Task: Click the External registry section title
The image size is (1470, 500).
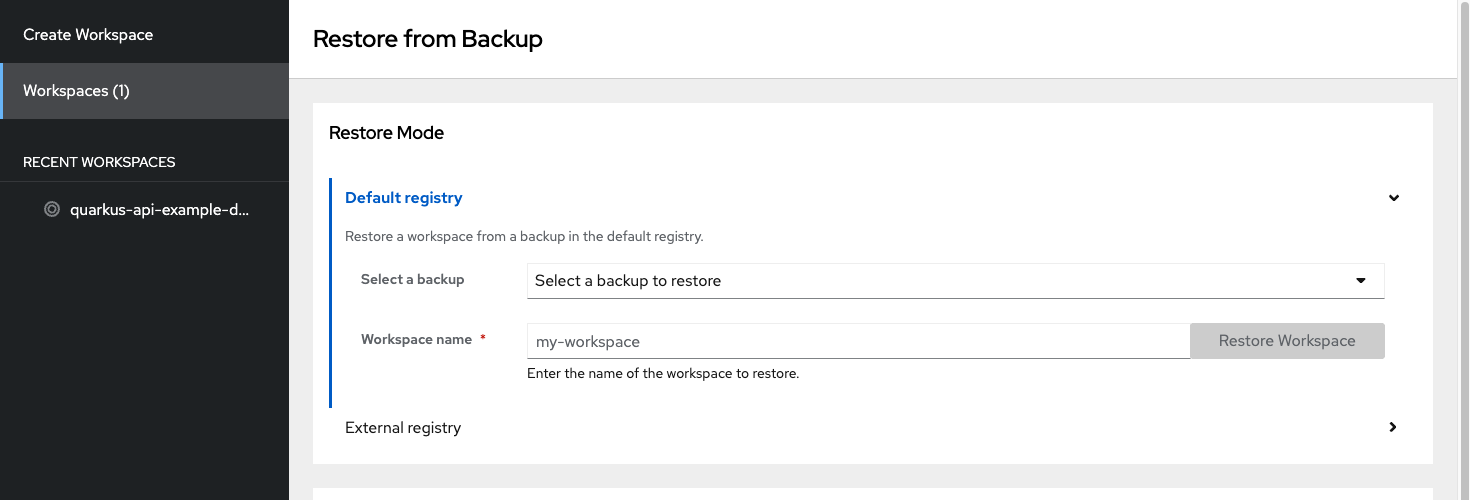Action: click(x=403, y=427)
